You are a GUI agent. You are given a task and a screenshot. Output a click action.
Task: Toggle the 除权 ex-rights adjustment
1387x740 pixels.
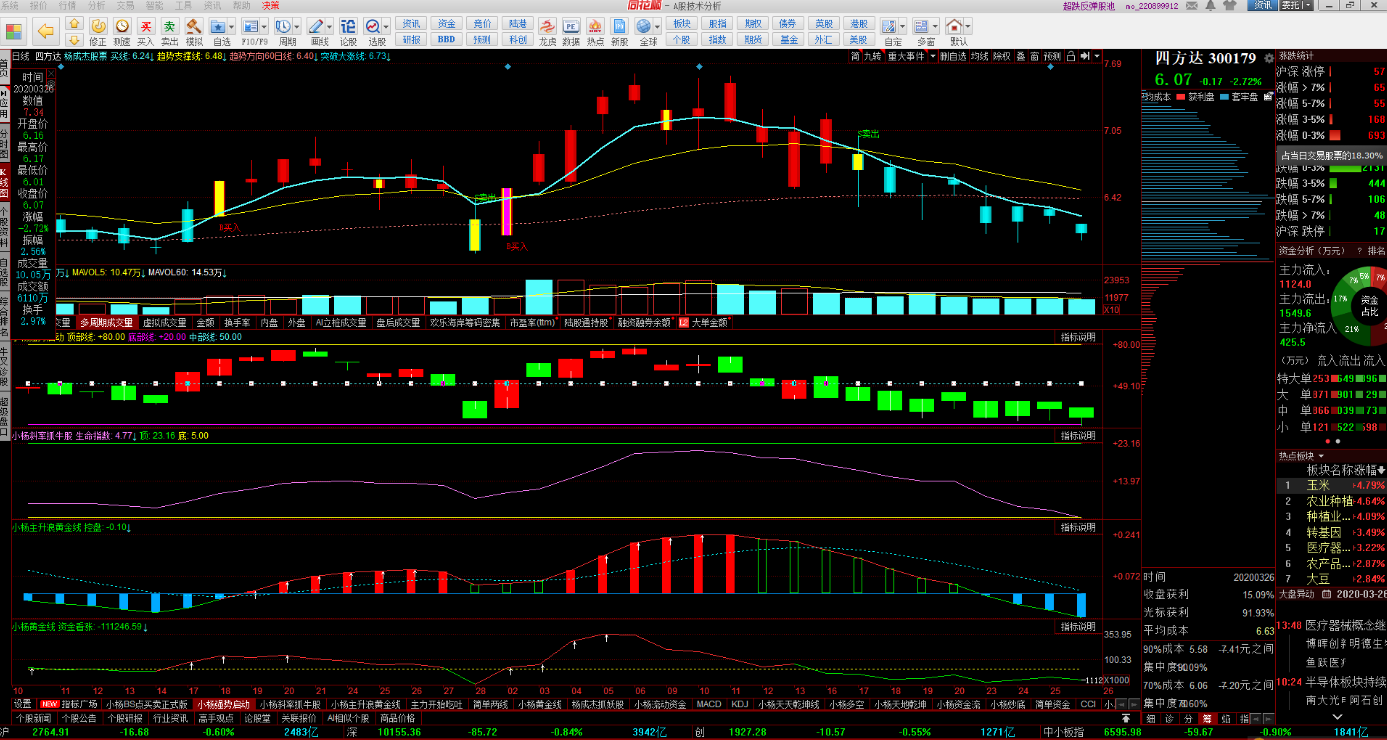click(1001, 57)
